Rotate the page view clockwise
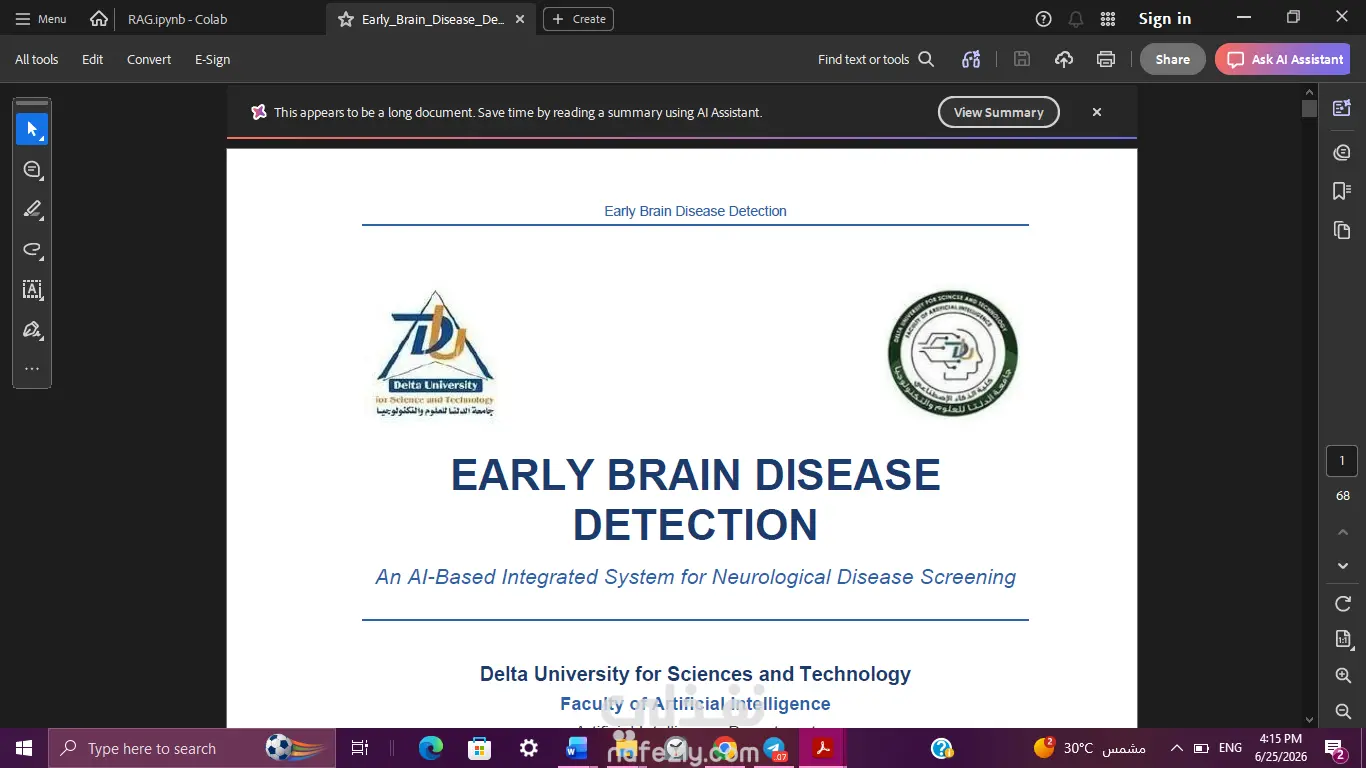The height and width of the screenshot is (768, 1366). tap(1343, 604)
